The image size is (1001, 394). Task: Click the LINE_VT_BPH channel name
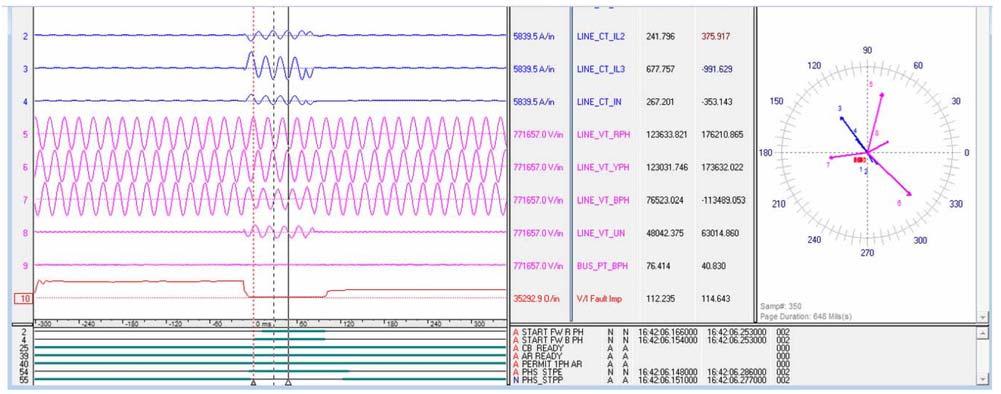[x=603, y=201]
